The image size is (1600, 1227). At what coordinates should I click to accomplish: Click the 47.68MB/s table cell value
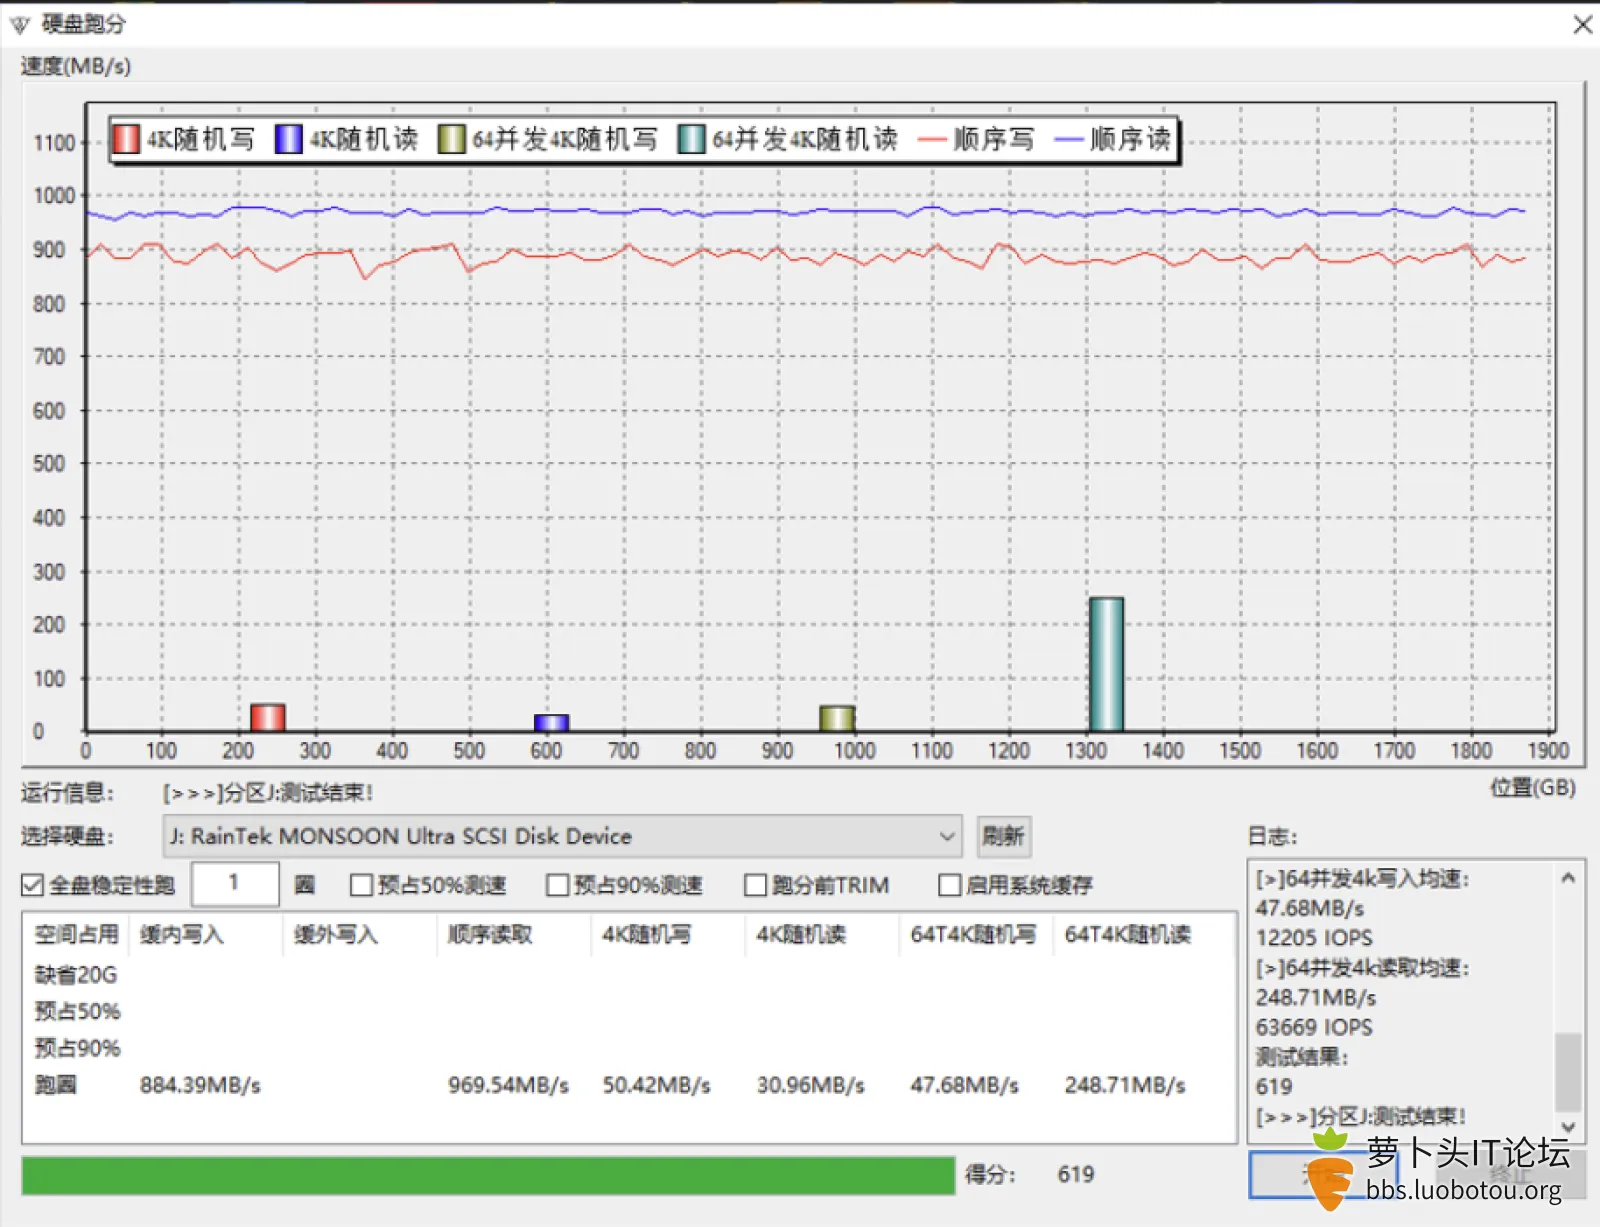pyautogui.click(x=964, y=1085)
